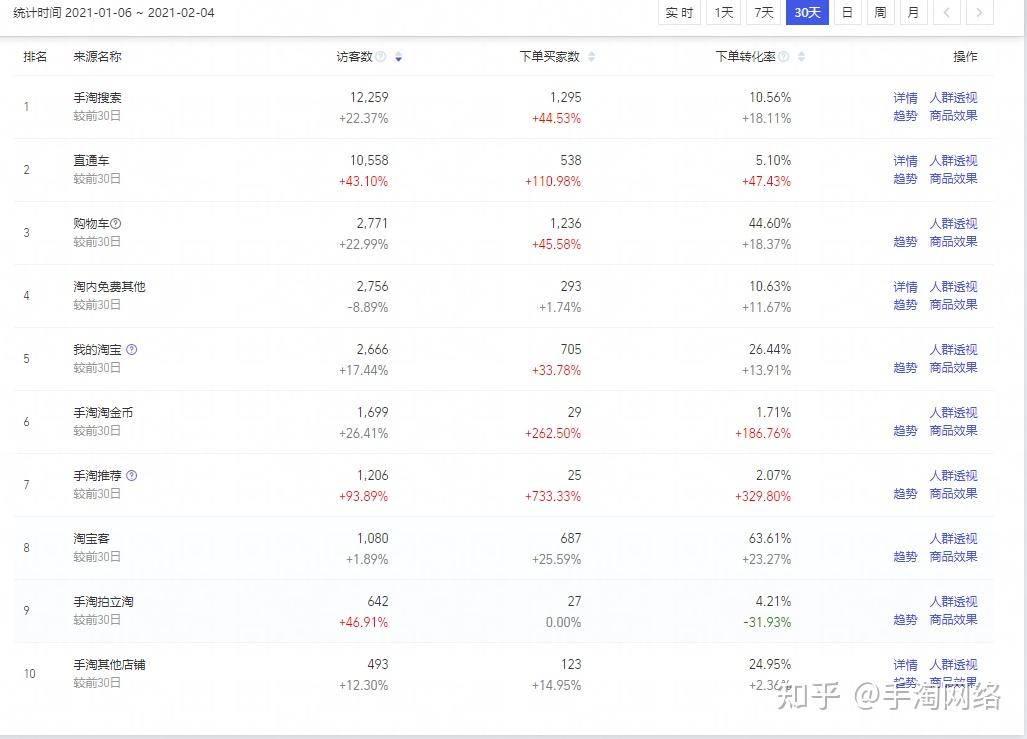The image size is (1027, 739).
Task: Click the help icon next to 购物车
Action: coord(116,224)
